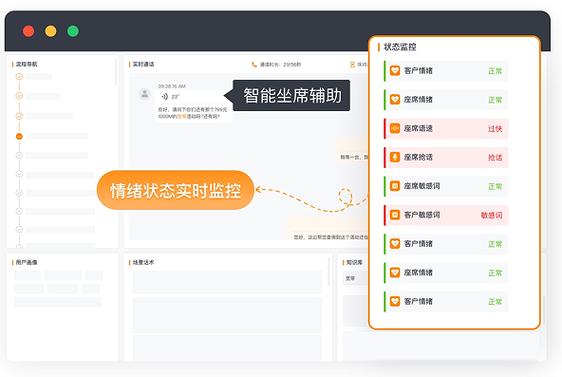Click the 客户敏感词 row icon
The image size is (562, 377).
pyautogui.click(x=395, y=215)
